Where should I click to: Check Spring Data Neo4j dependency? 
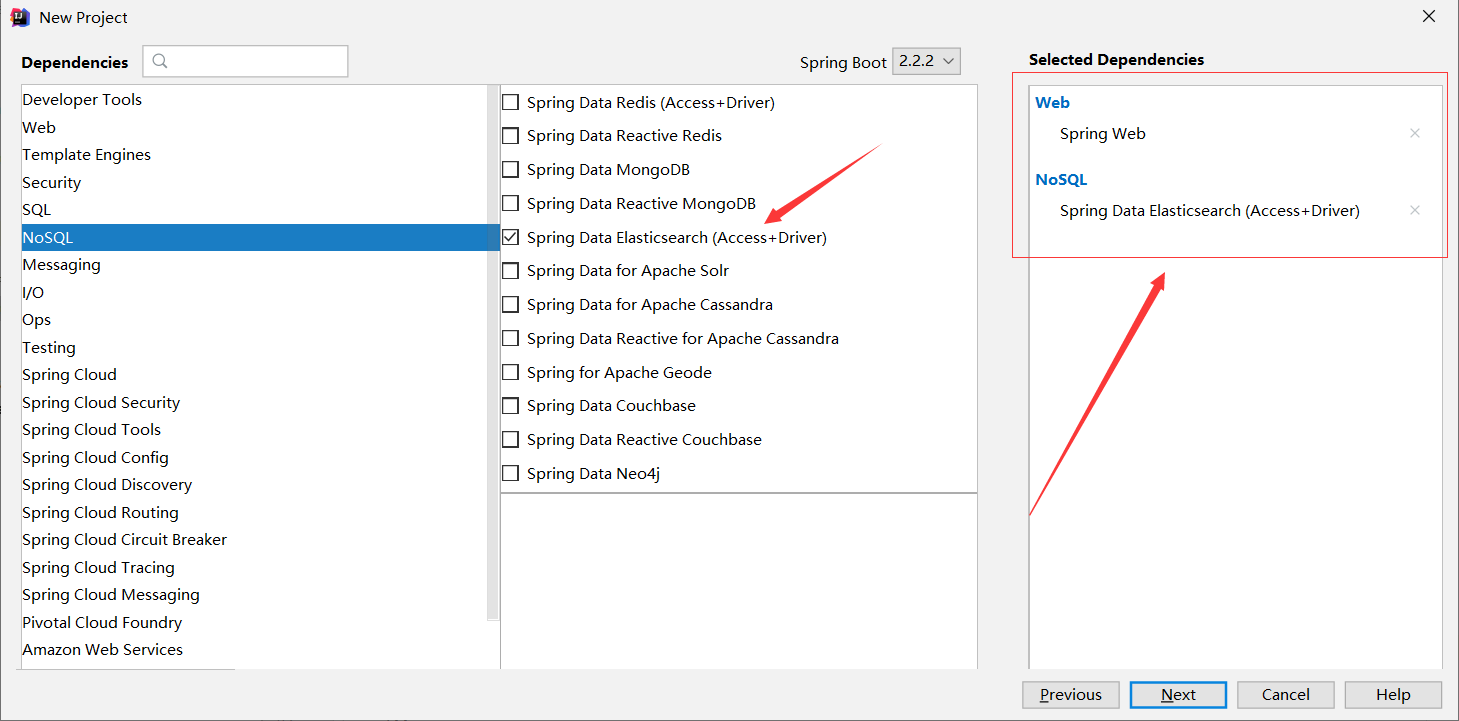(510, 472)
